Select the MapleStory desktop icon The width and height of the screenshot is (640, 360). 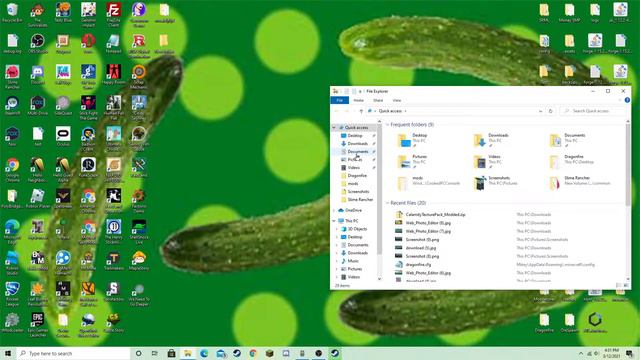(x=139, y=261)
